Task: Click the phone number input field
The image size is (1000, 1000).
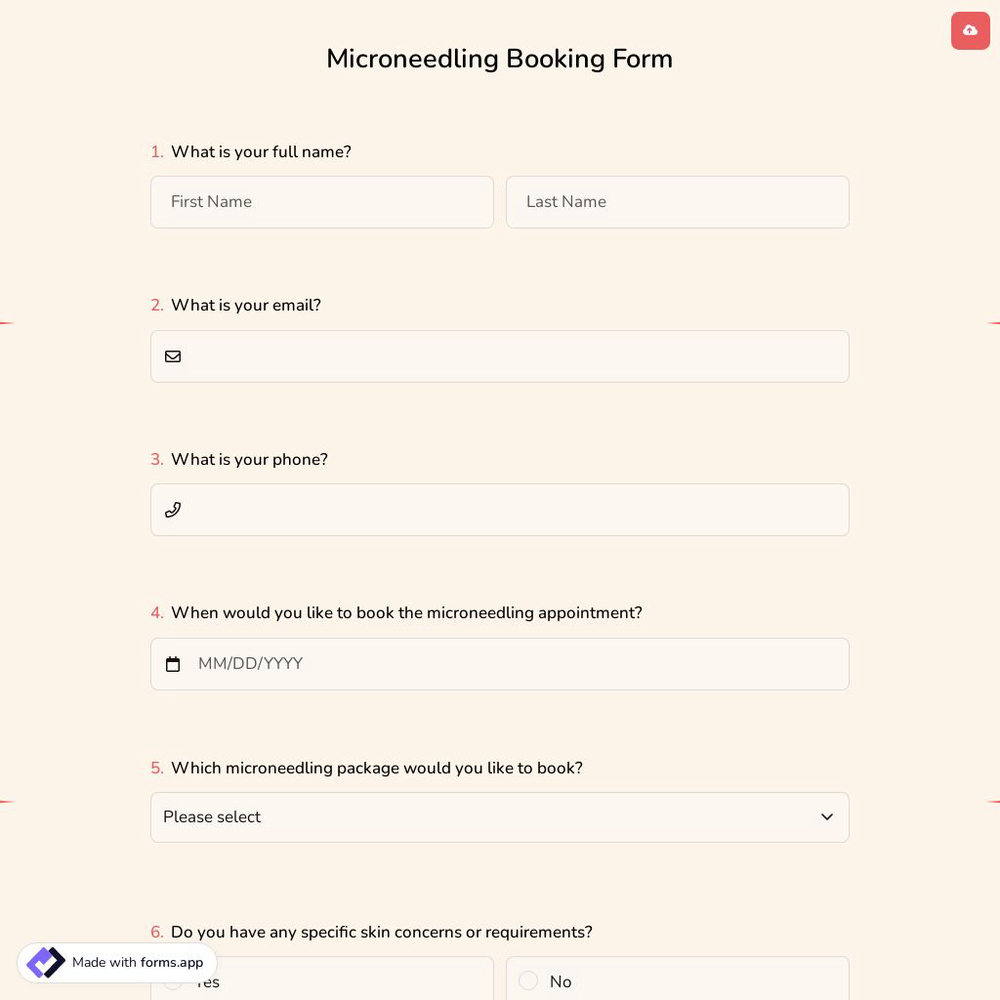Action: pyautogui.click(x=500, y=510)
